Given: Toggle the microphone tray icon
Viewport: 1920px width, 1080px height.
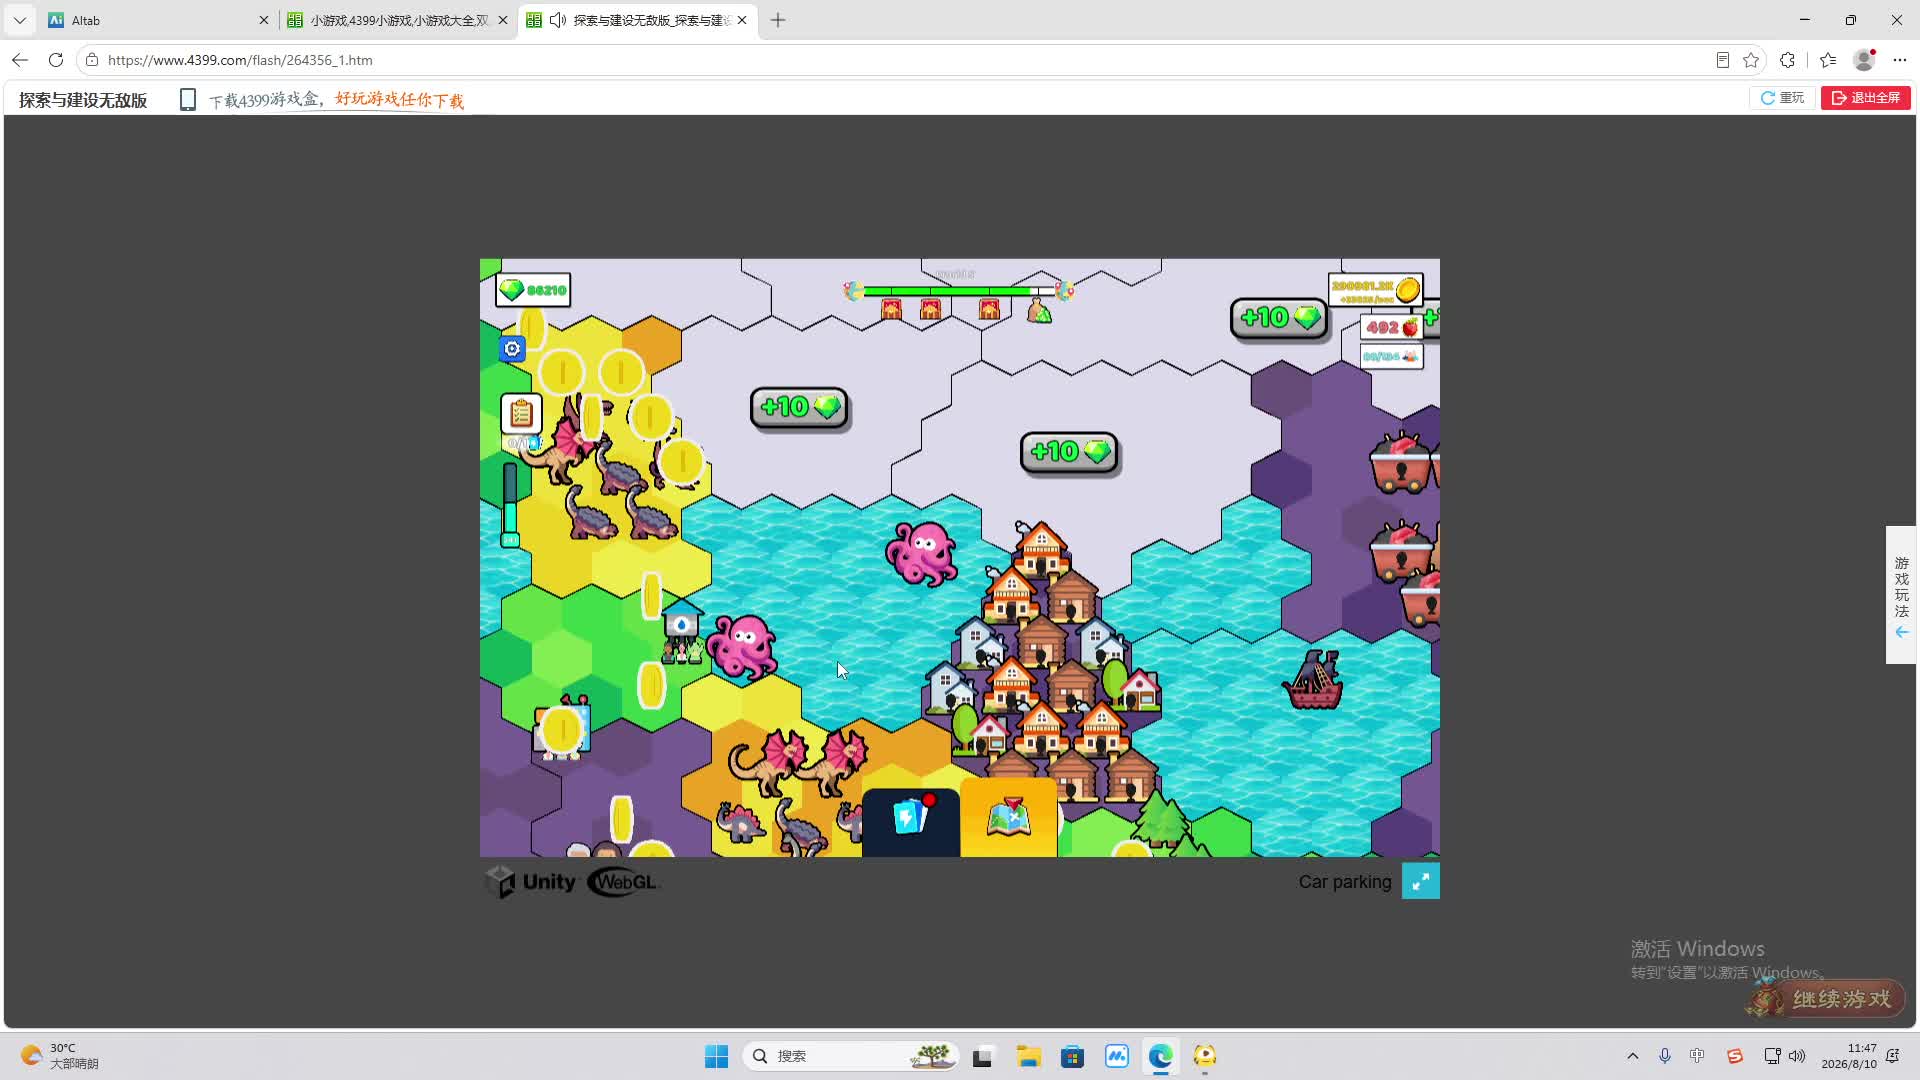Looking at the screenshot, I should [1665, 1056].
